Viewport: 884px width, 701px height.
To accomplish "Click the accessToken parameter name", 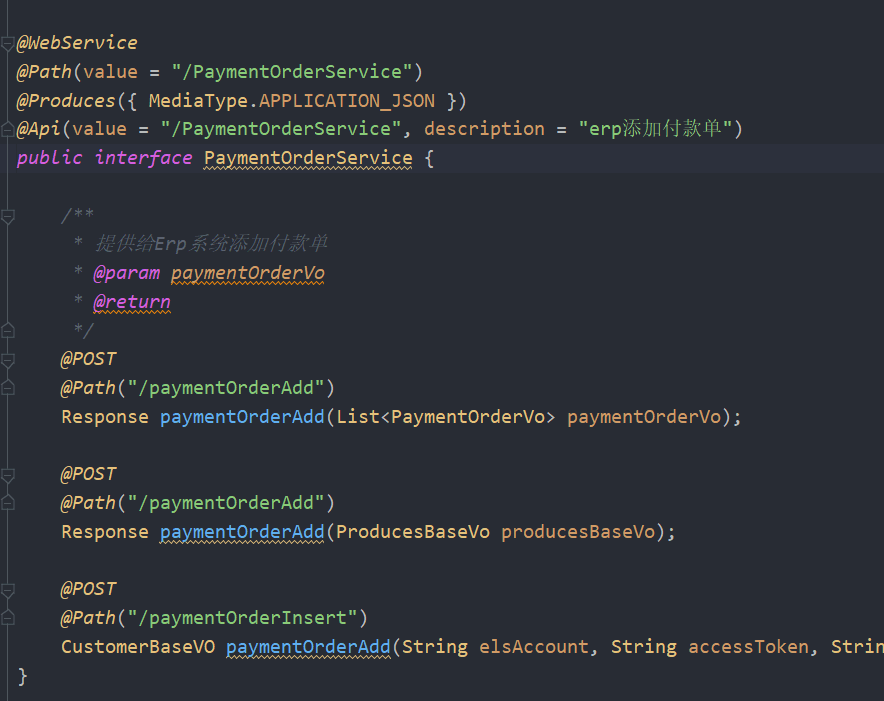I will pos(748,647).
